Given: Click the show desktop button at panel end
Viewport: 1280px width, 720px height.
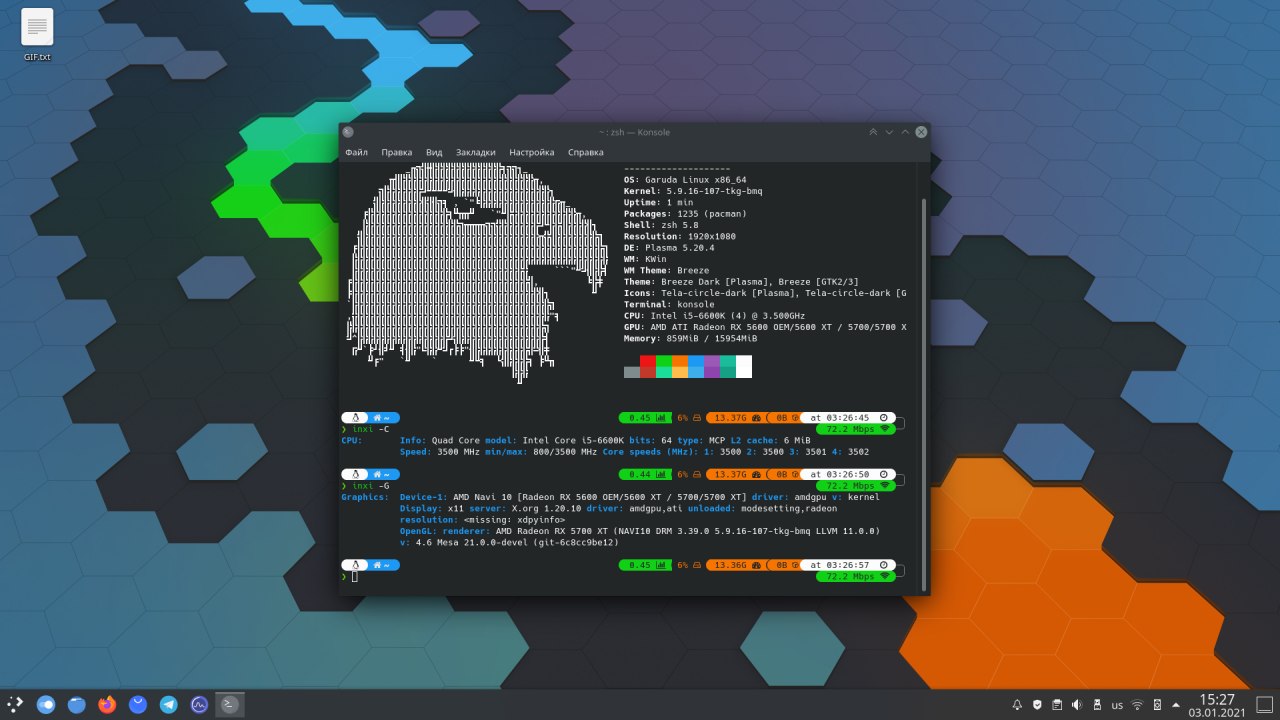Looking at the screenshot, I should (x=1264, y=705).
